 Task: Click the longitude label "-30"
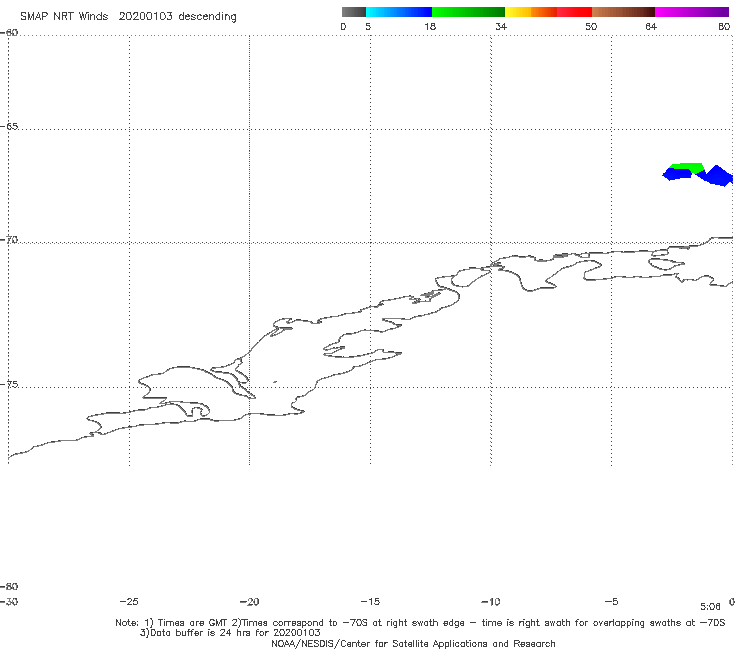[x=9, y=602]
